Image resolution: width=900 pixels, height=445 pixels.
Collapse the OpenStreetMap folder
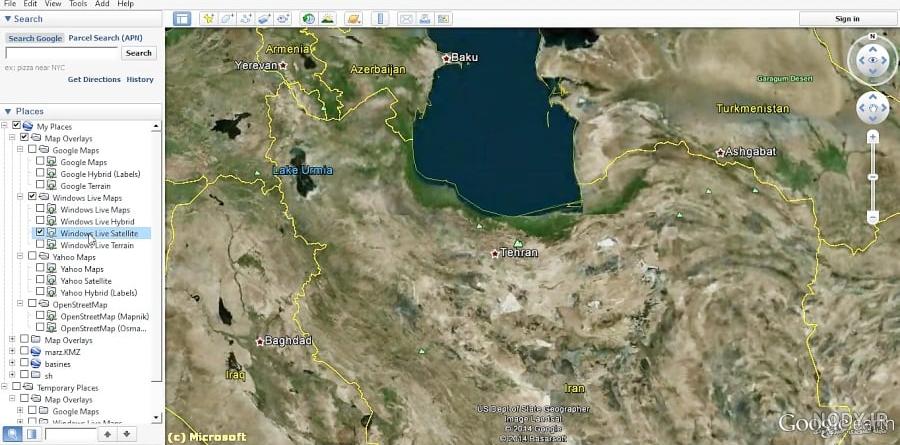[20, 303]
